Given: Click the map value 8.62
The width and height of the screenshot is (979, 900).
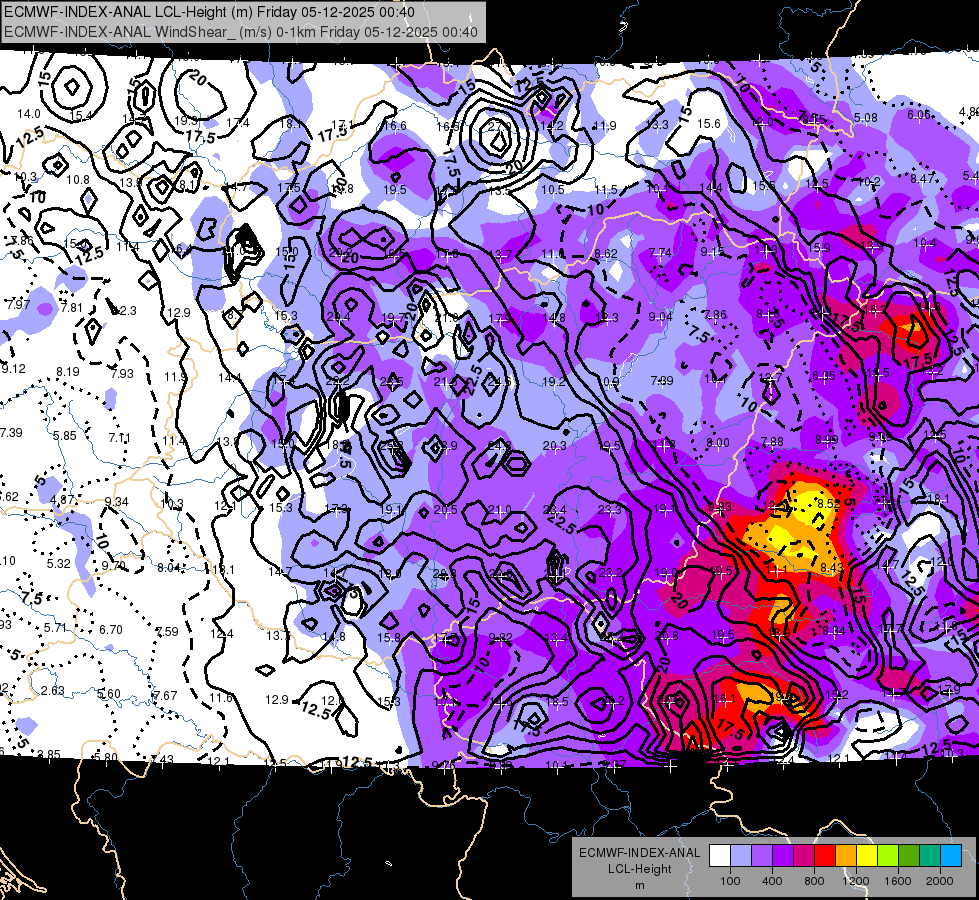Looking at the screenshot, I should point(606,254).
